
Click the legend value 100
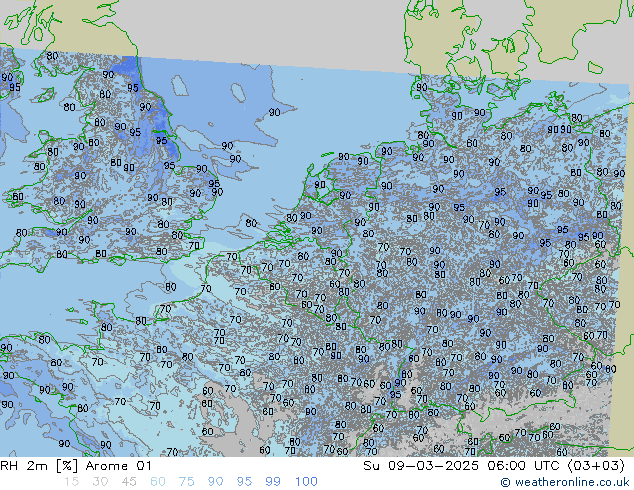pos(306,482)
